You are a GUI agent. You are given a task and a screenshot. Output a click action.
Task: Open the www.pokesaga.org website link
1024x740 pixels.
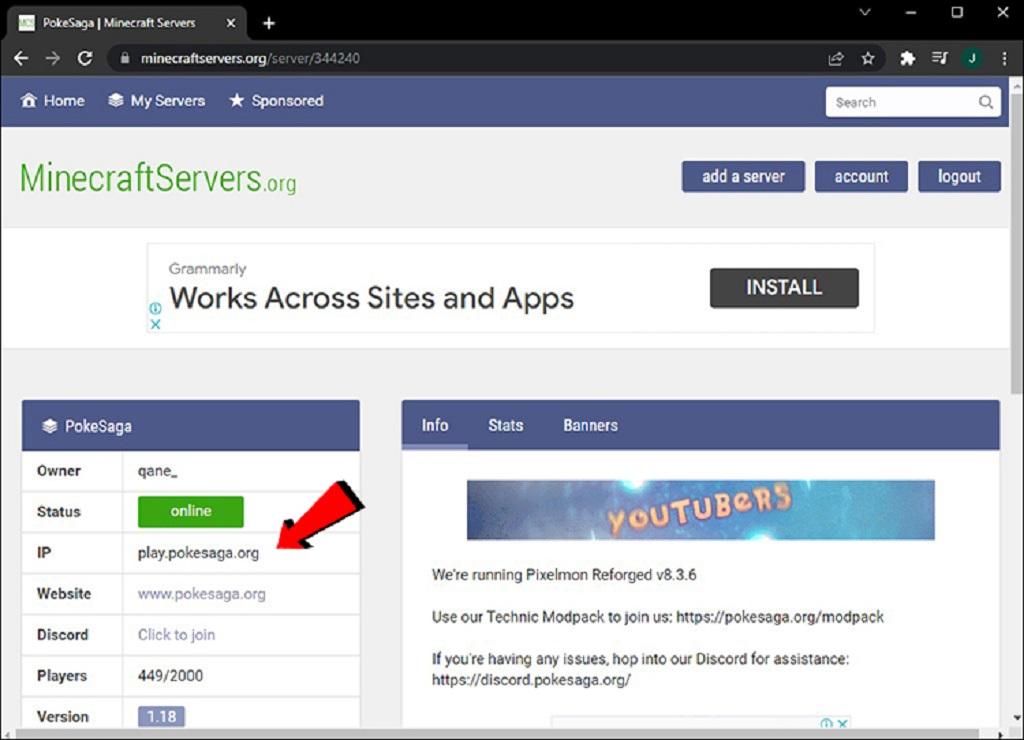[201, 594]
